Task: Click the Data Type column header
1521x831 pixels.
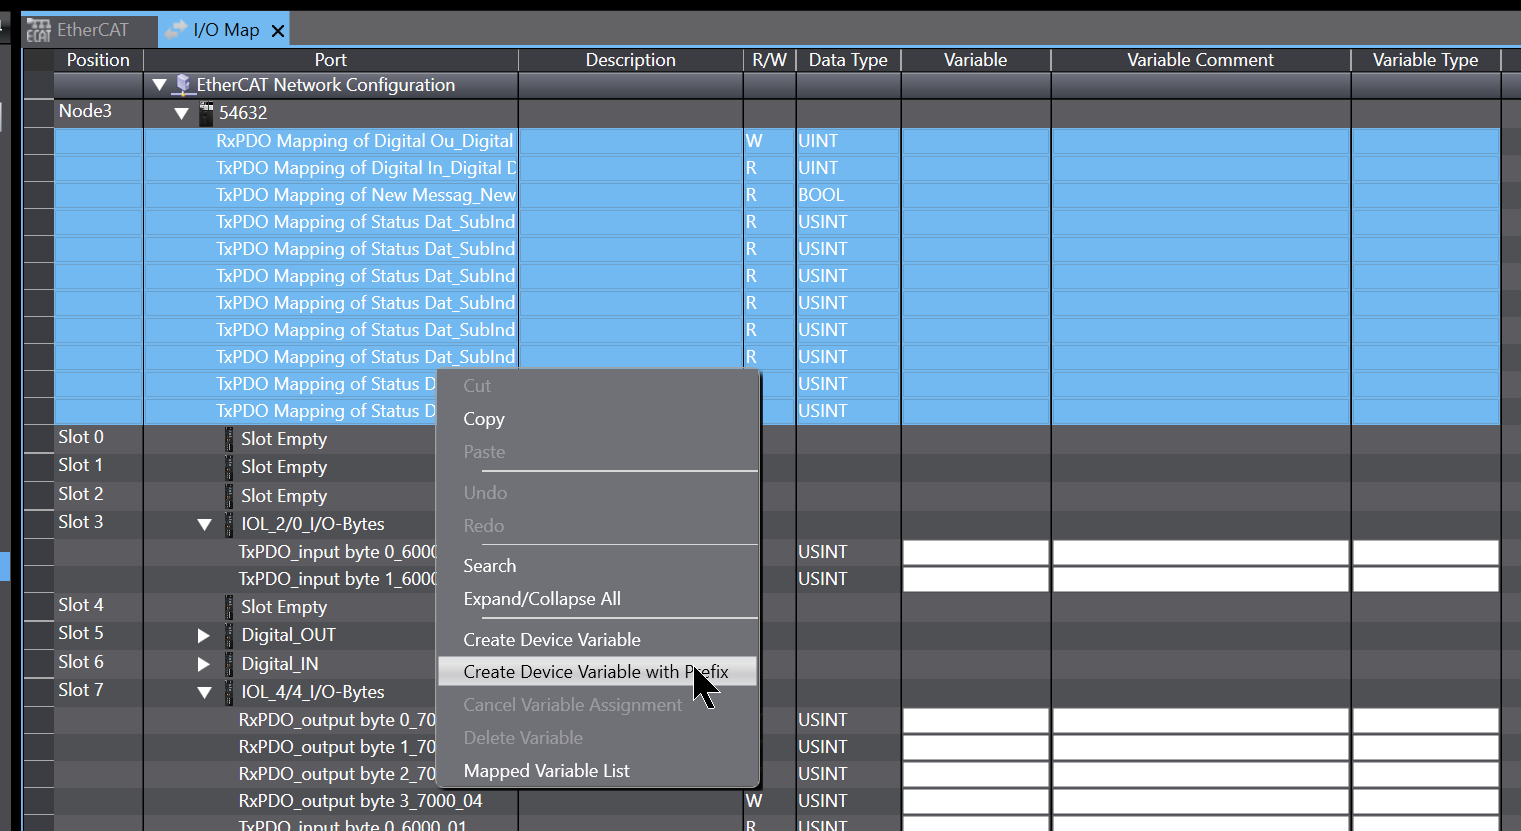Action: coord(848,60)
